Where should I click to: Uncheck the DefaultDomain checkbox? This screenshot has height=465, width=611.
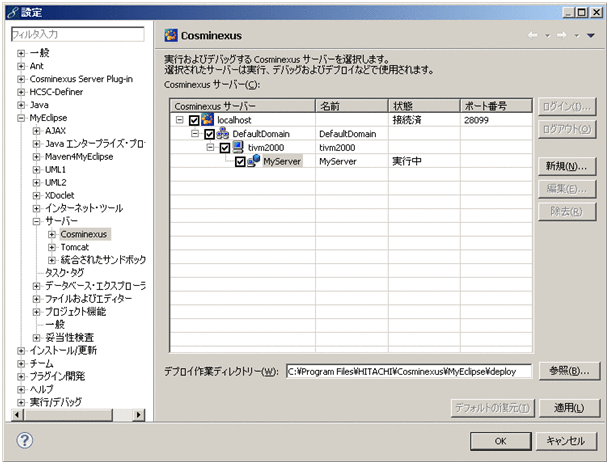click(210, 134)
